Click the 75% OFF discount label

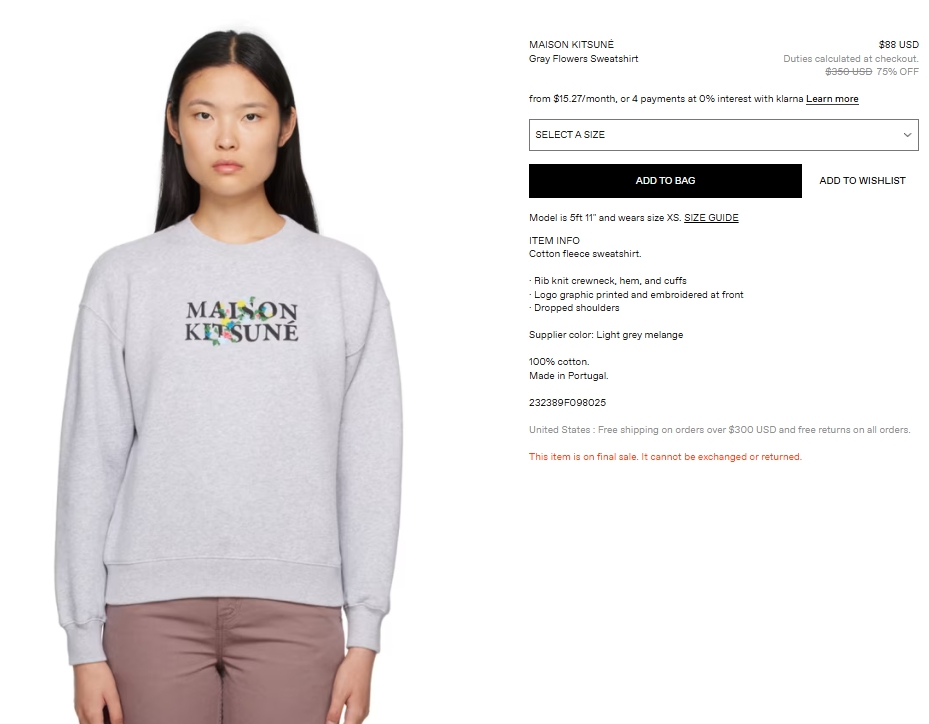[x=898, y=72]
